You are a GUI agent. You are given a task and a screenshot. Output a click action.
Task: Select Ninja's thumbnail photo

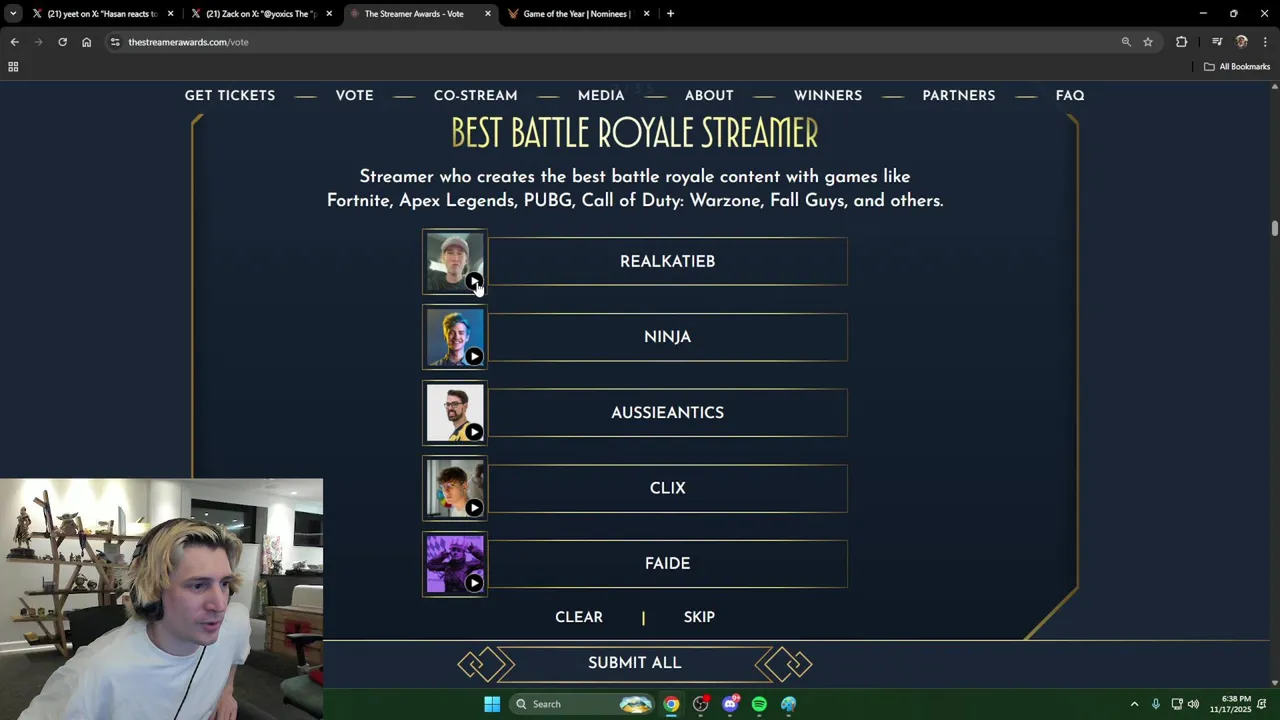click(x=454, y=337)
